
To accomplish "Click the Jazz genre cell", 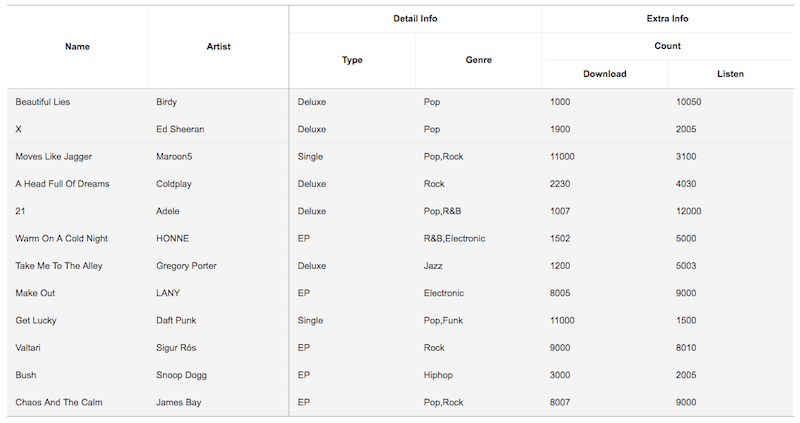I will click(x=434, y=266).
